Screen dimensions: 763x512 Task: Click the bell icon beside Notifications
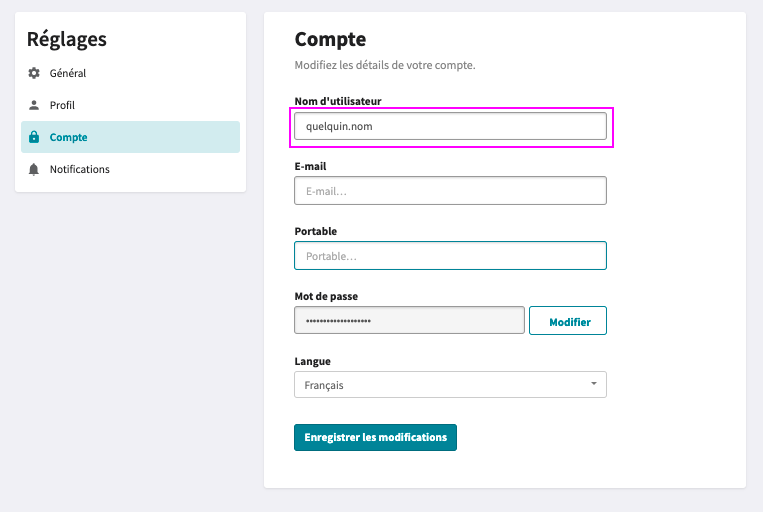pyautogui.click(x=34, y=169)
